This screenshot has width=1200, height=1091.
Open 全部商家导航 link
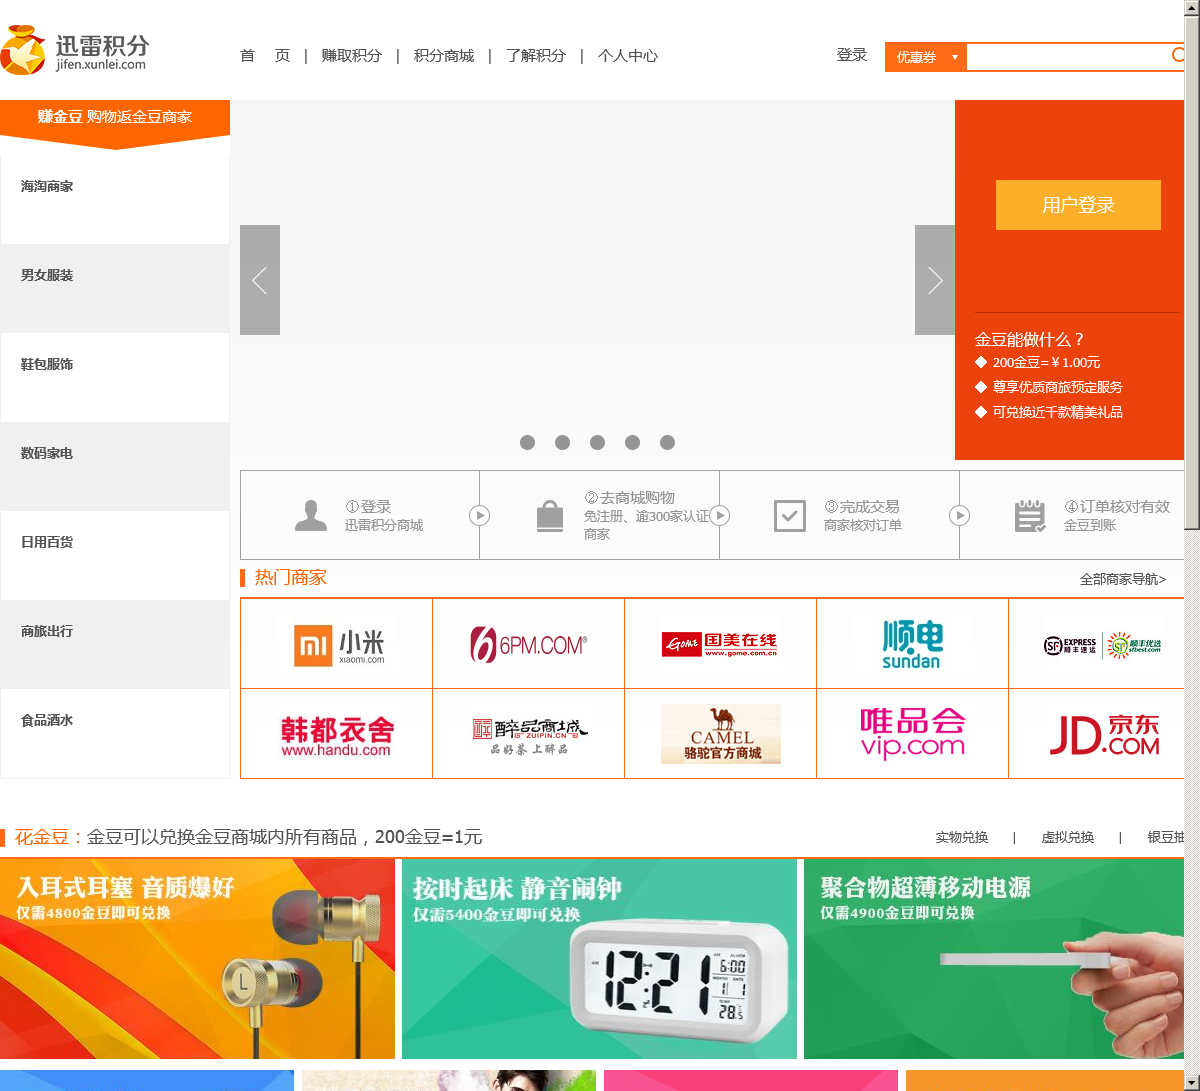coord(1123,579)
